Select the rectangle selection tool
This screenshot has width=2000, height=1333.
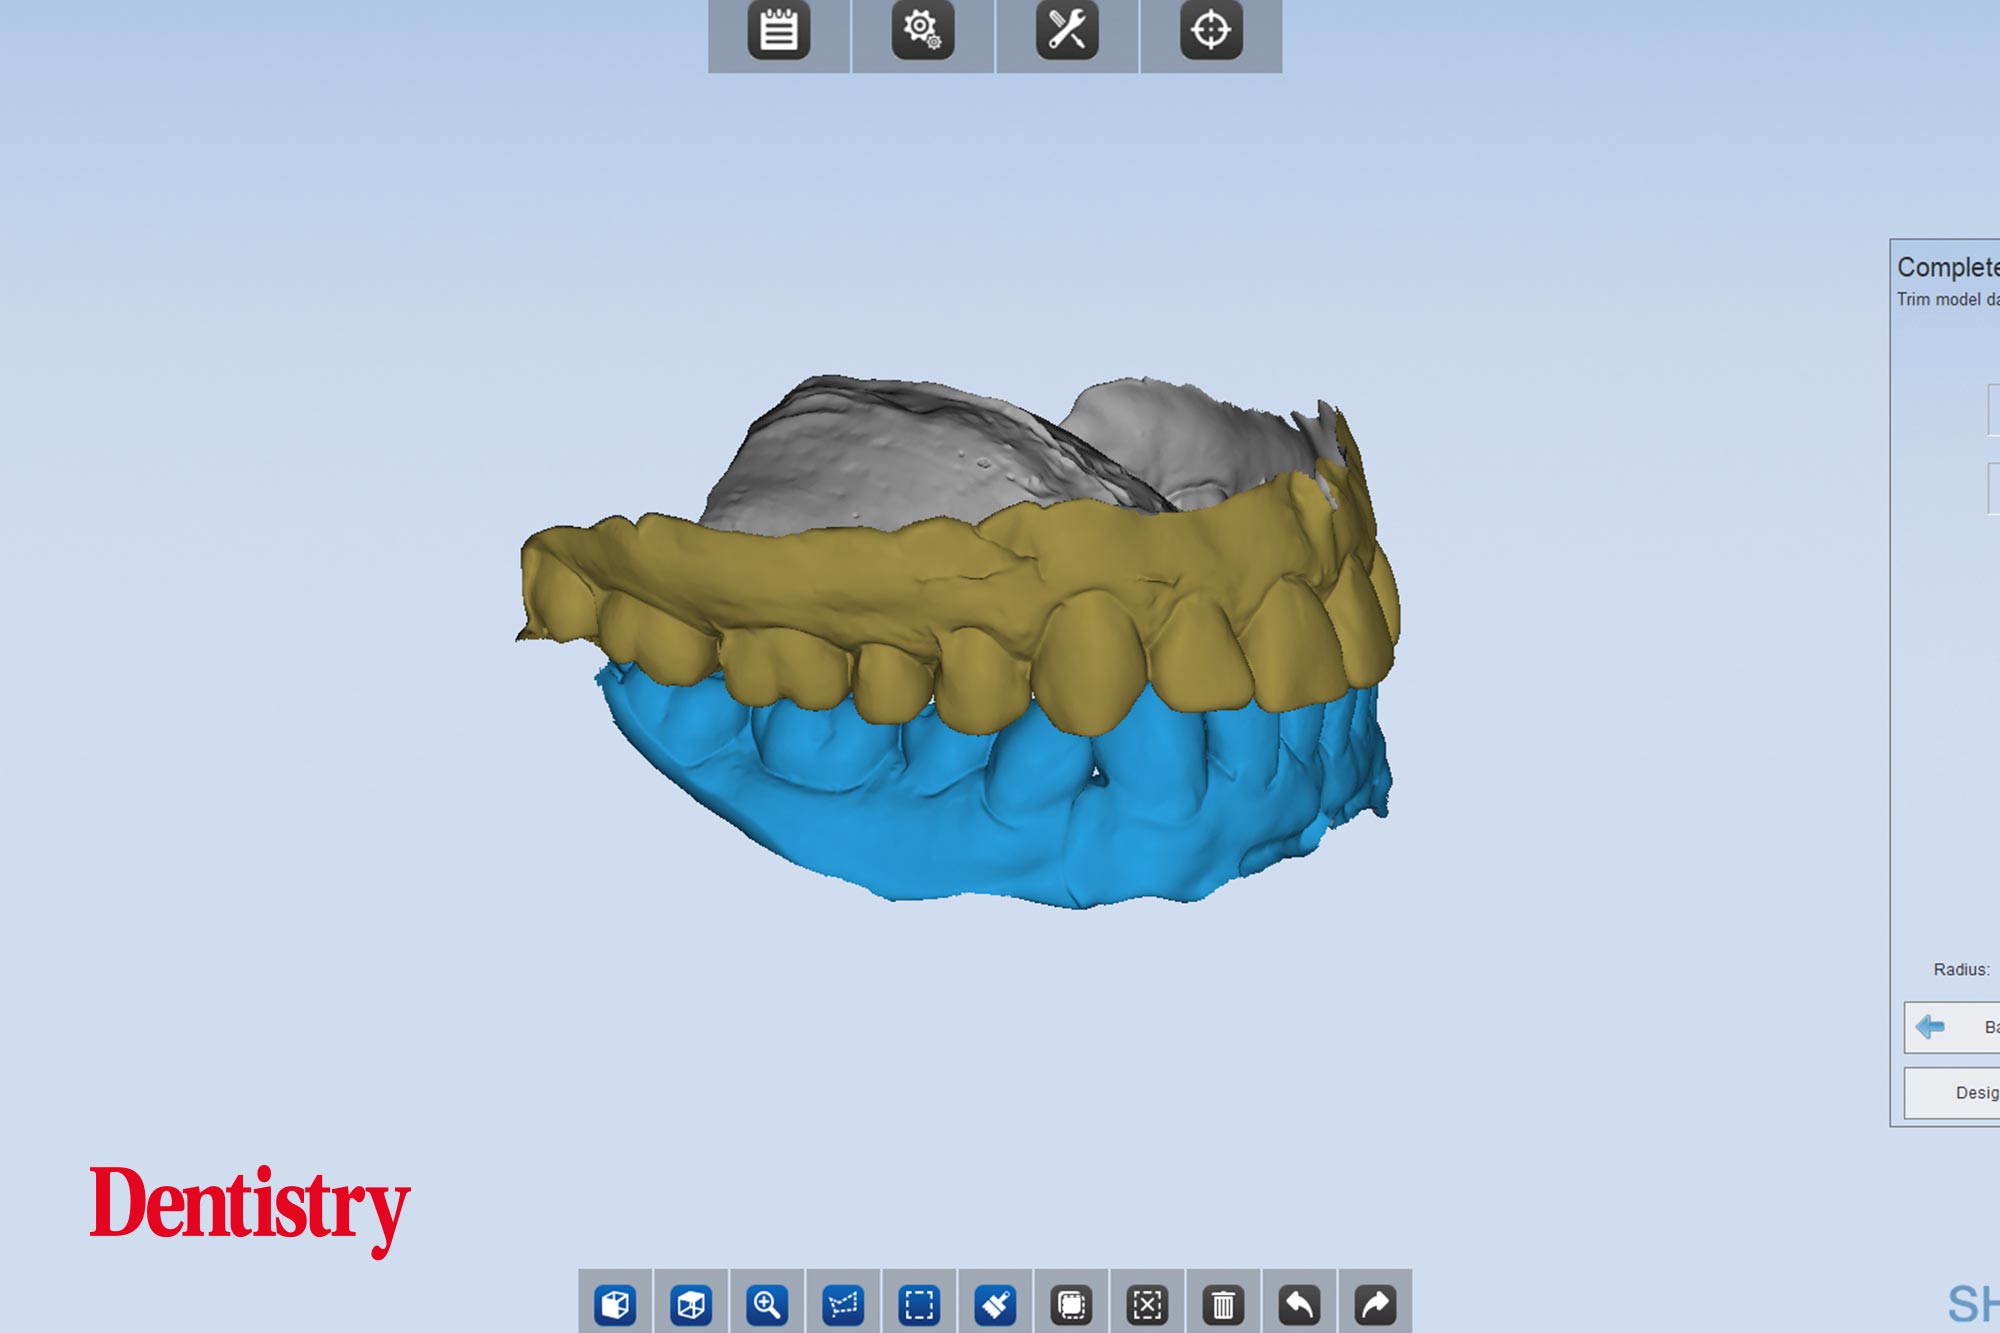pos(919,1304)
